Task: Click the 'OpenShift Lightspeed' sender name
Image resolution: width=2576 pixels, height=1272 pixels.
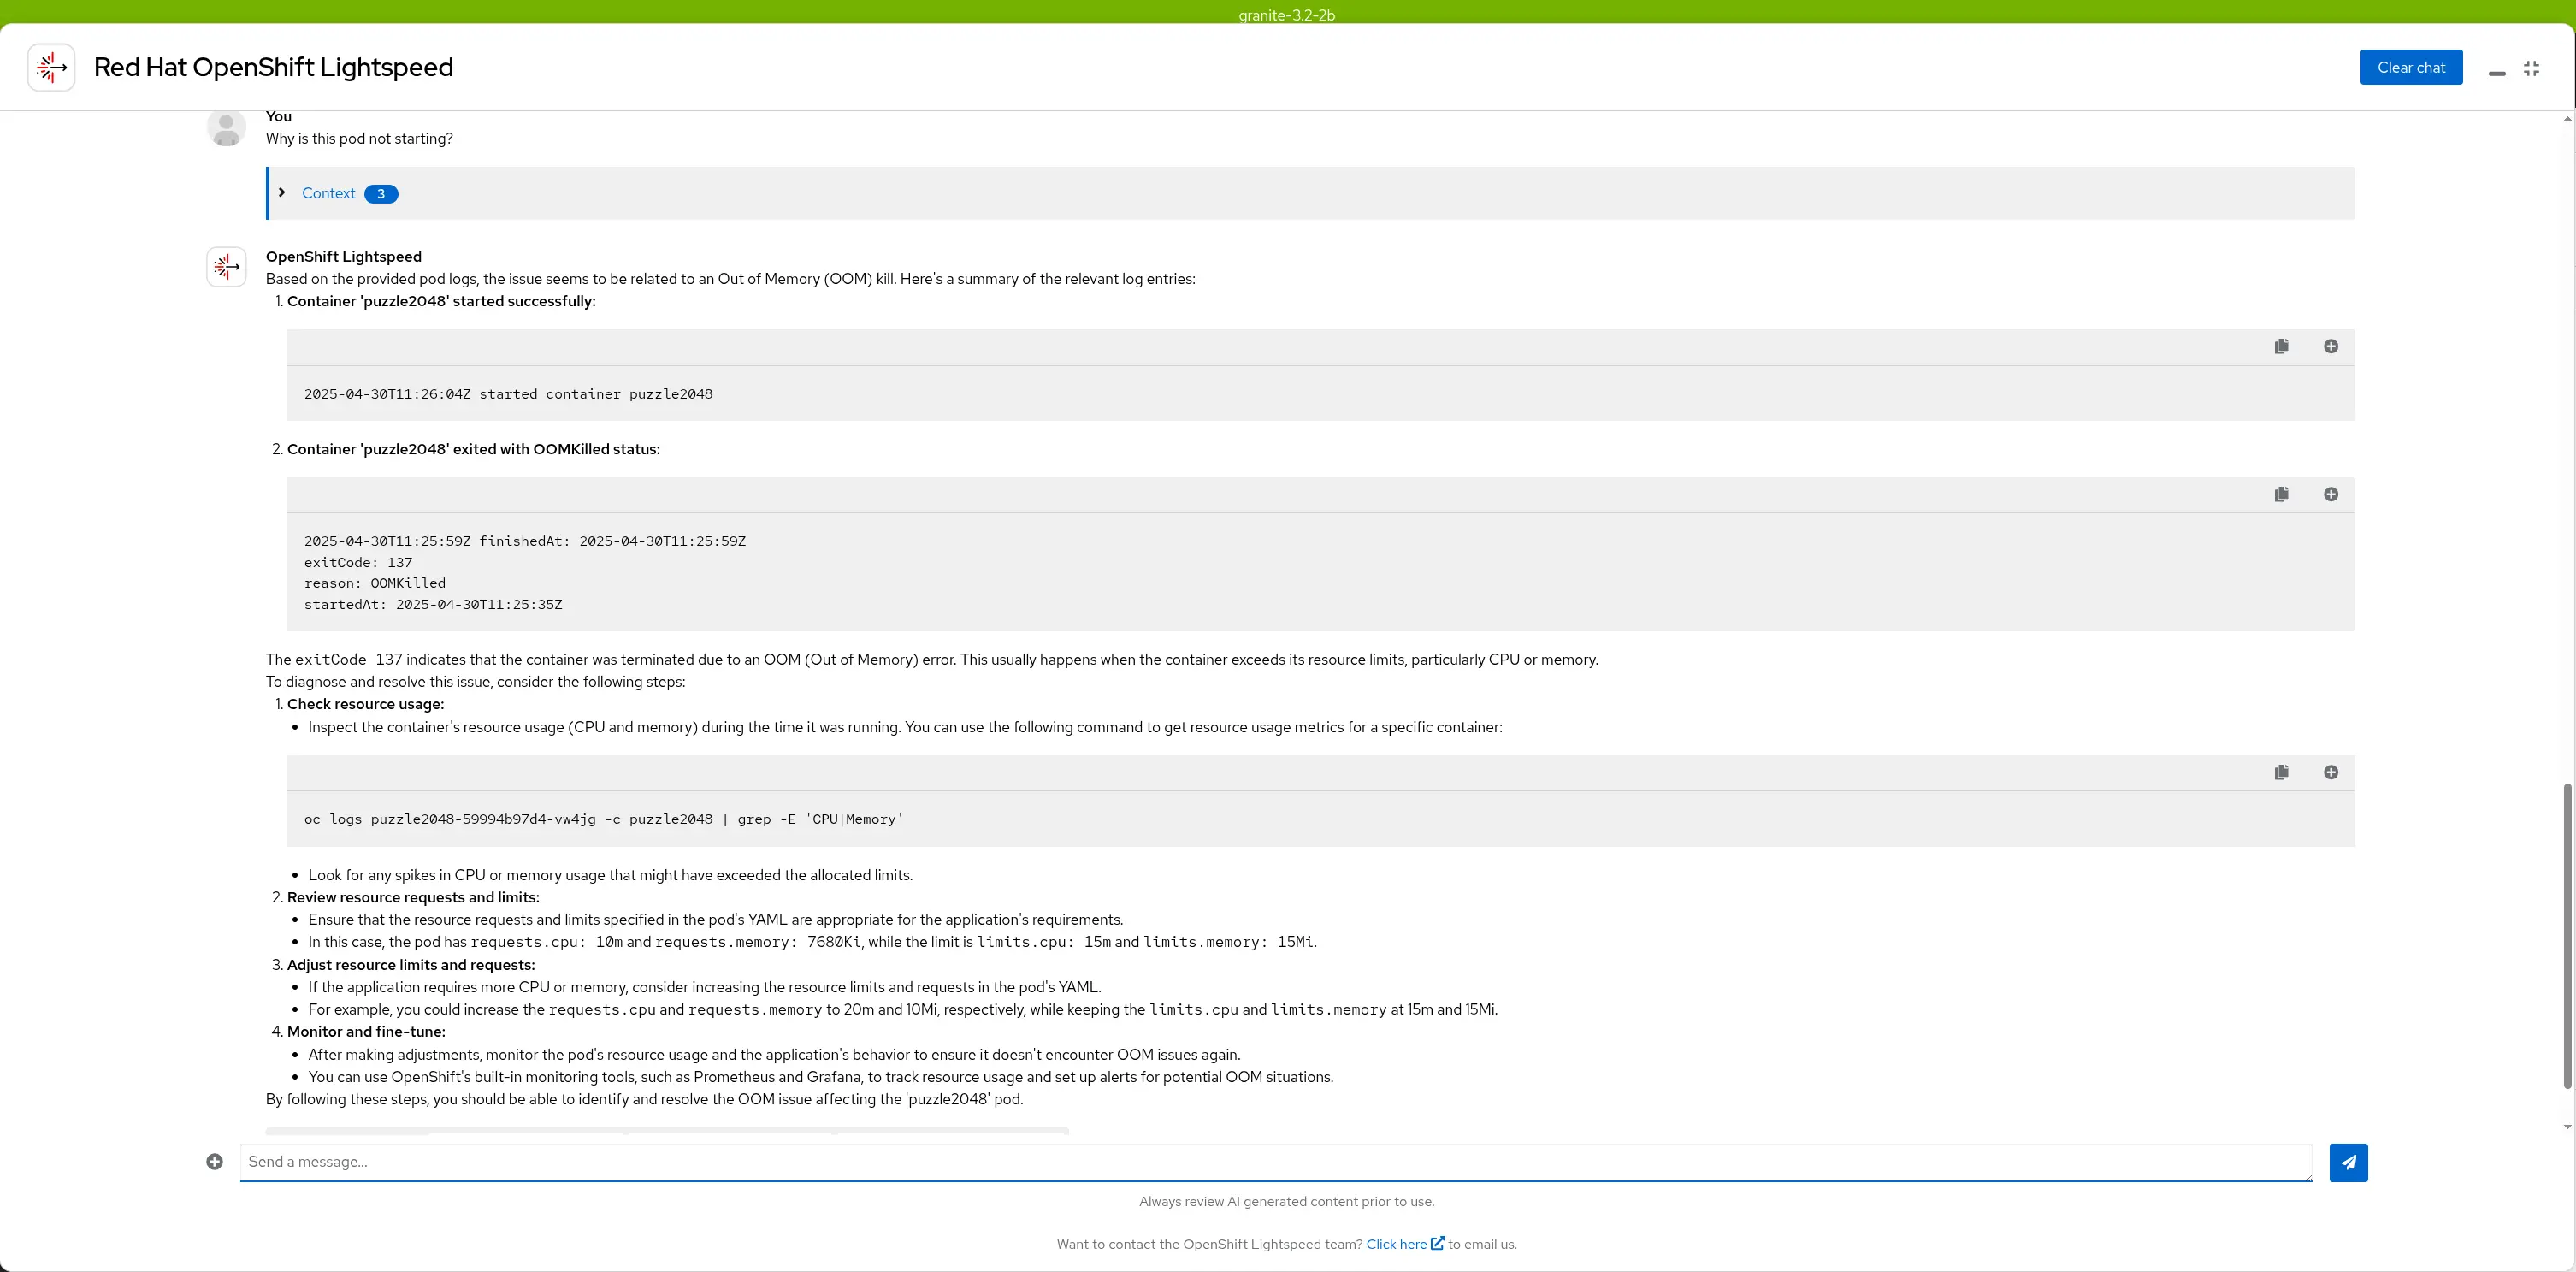Action: coord(343,257)
